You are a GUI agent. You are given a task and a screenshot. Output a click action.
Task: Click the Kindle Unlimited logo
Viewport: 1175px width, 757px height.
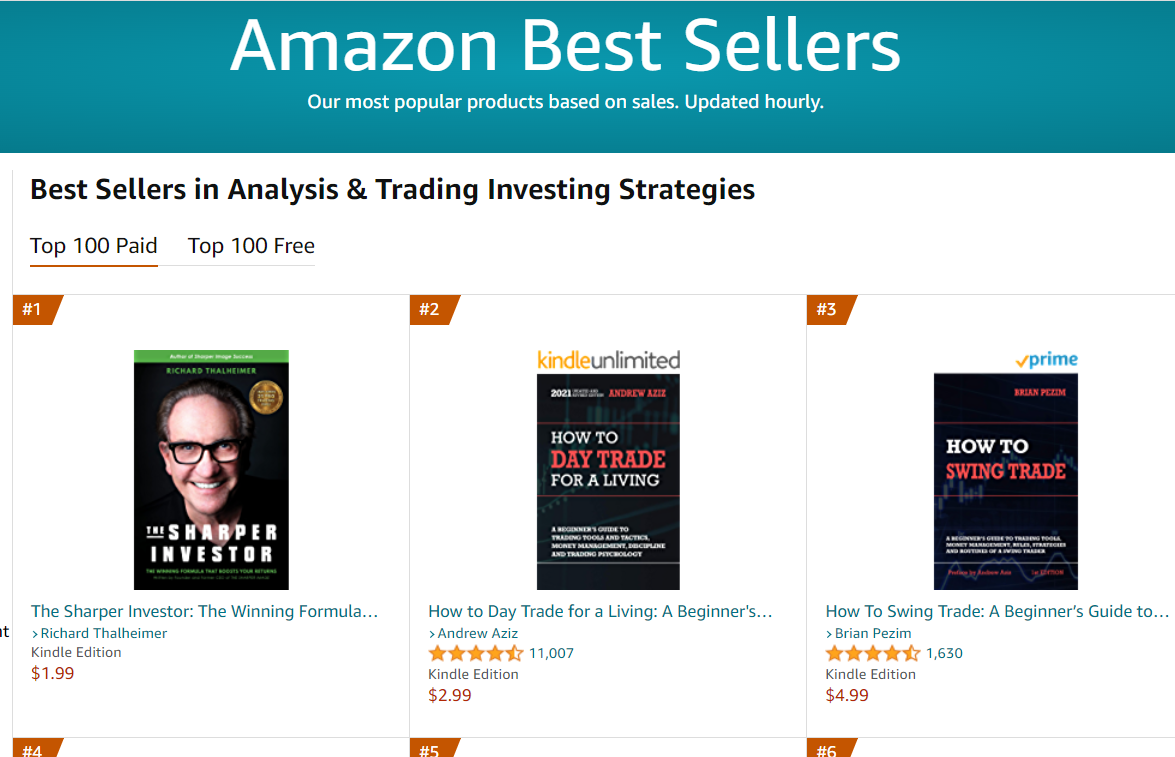tap(608, 361)
